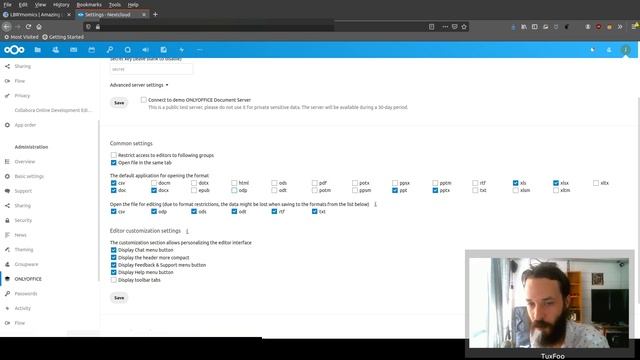Open the Talk app icon
The height and width of the screenshot is (360, 640).
click(x=128, y=50)
